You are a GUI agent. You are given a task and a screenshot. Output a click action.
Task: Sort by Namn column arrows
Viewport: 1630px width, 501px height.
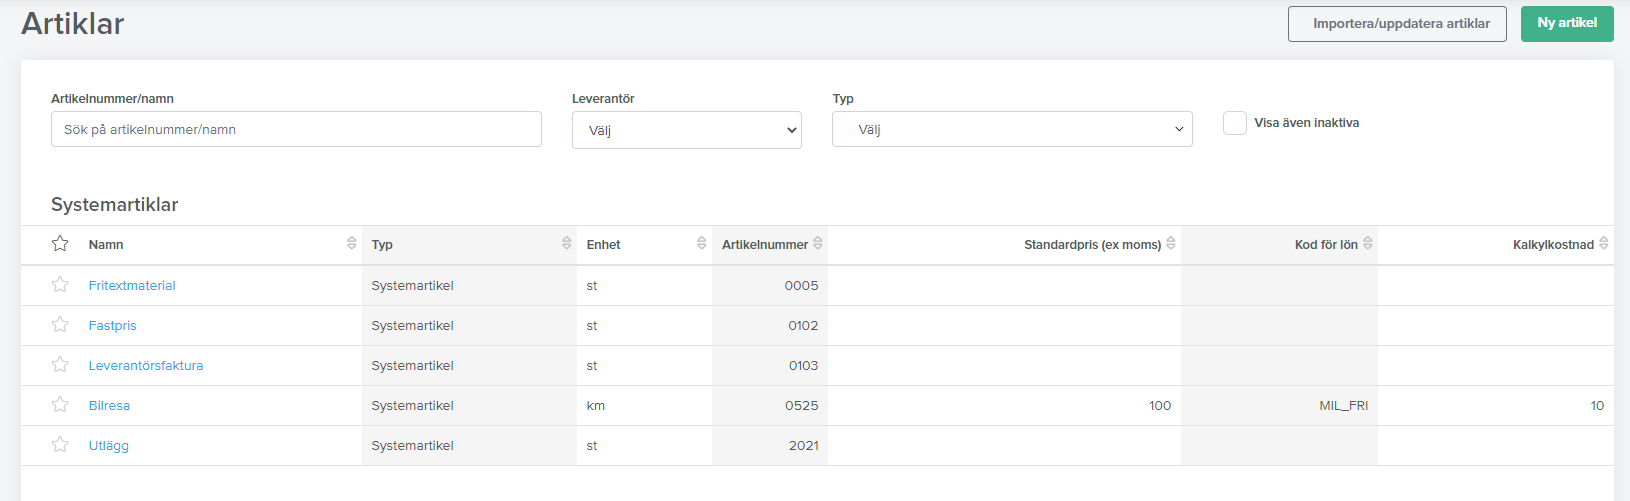click(x=351, y=243)
